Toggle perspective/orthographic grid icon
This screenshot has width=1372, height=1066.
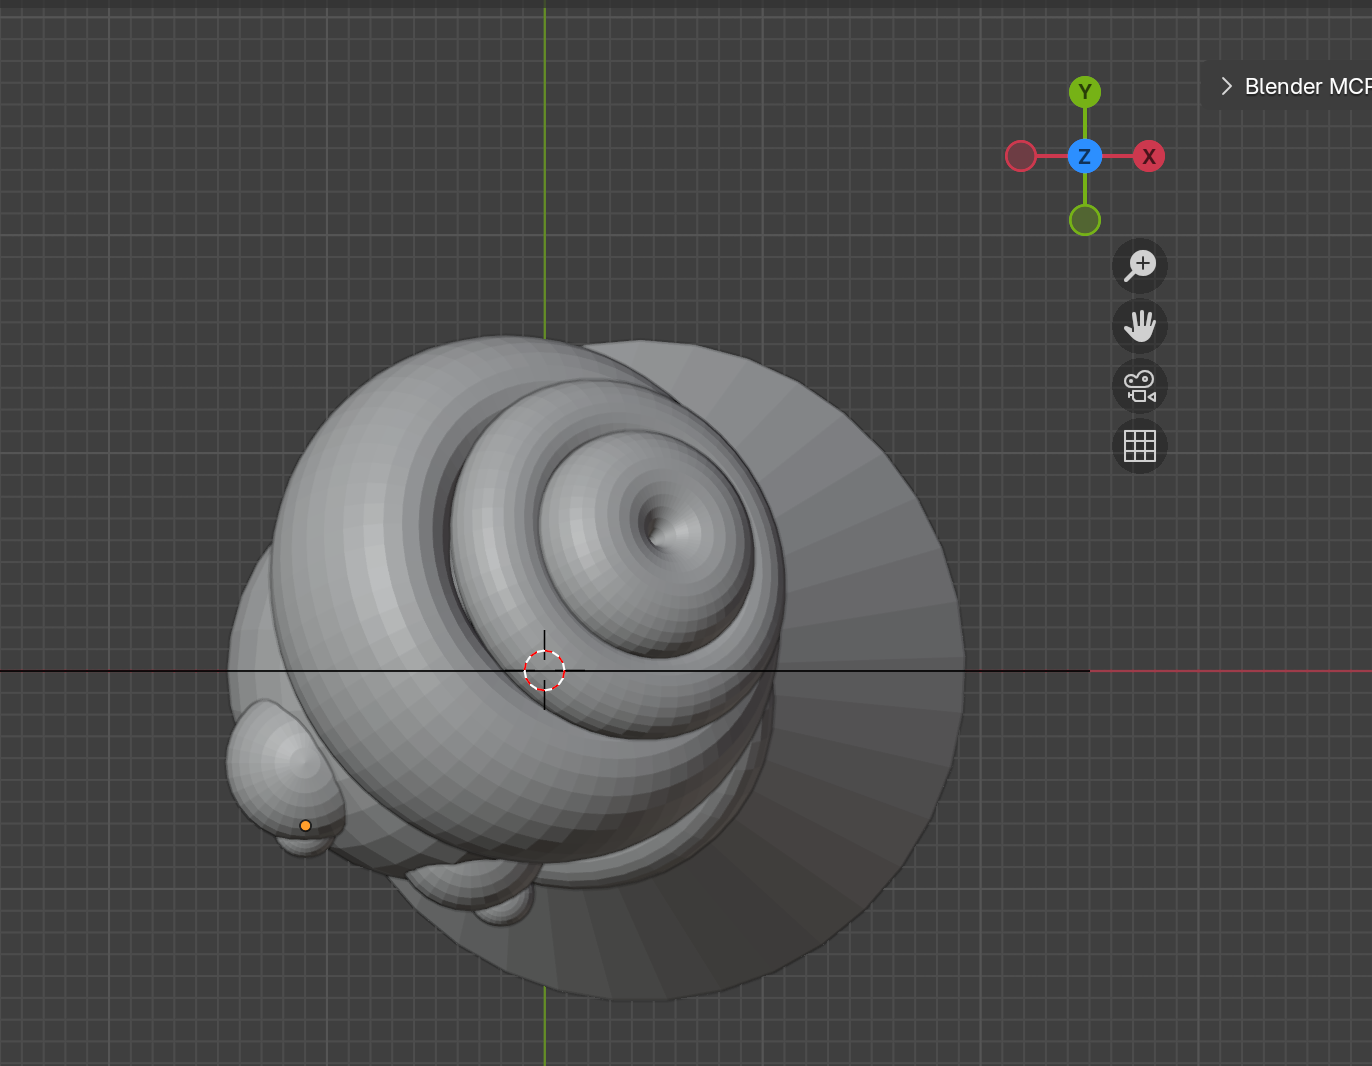point(1140,446)
